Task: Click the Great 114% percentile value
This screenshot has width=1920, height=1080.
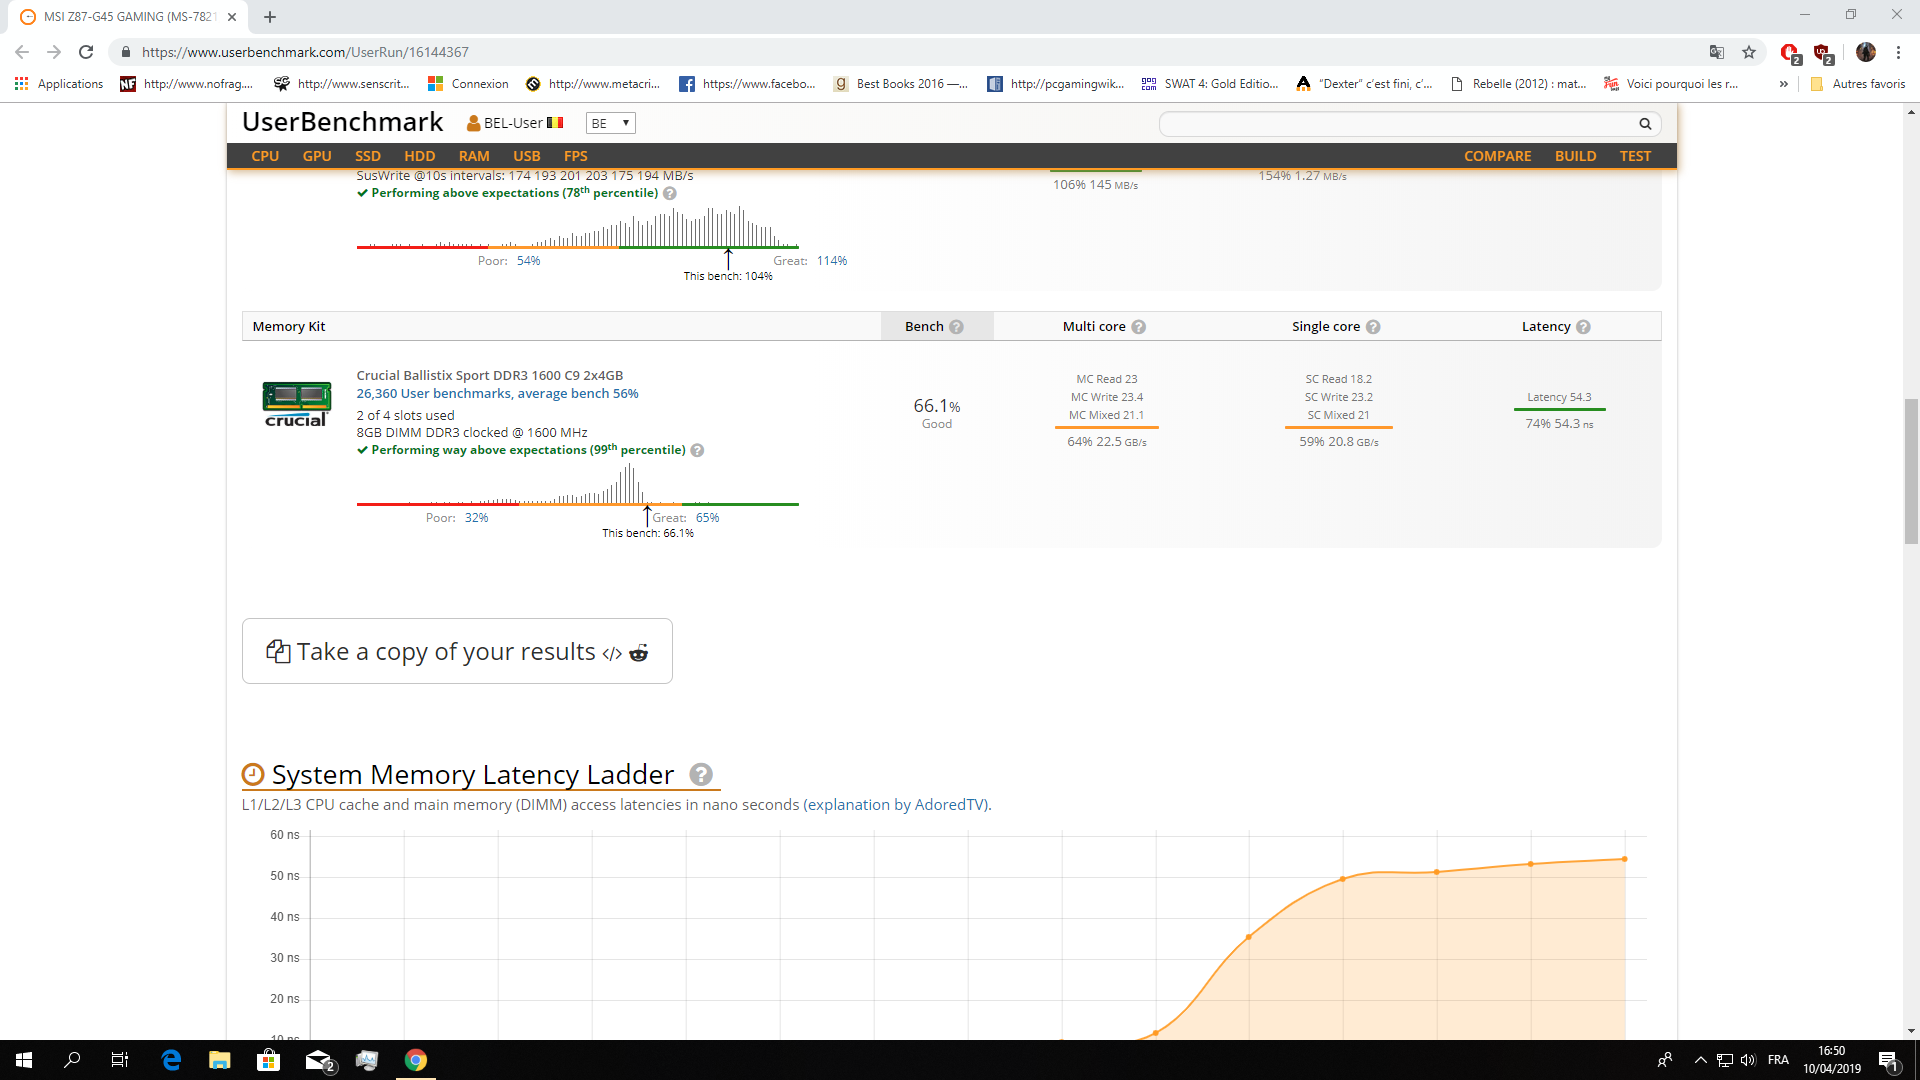Action: pyautogui.click(x=832, y=261)
